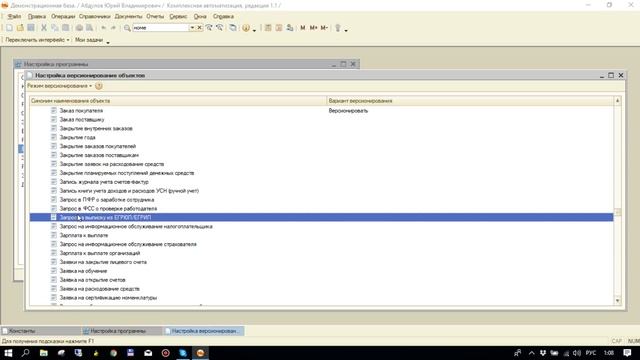Open the Справка menu
640x360 pixels.
[223, 16]
